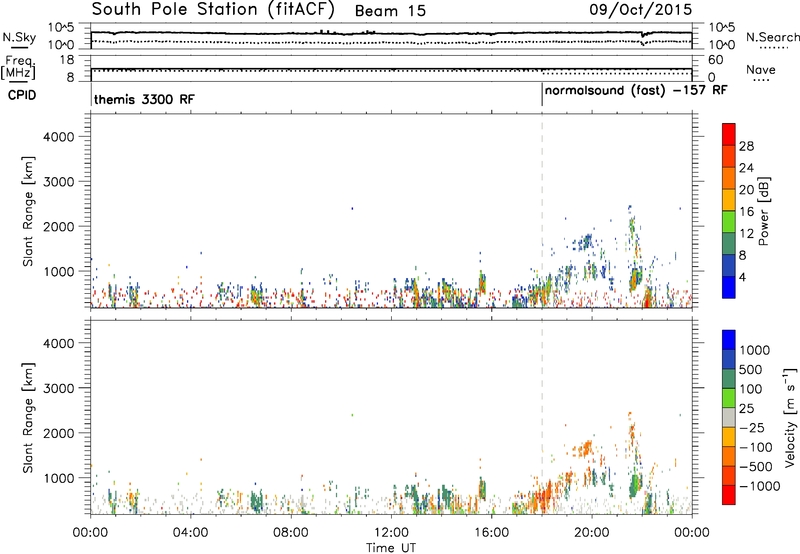Click the 'N.Sky' legend label

pyautogui.click(x=19, y=37)
